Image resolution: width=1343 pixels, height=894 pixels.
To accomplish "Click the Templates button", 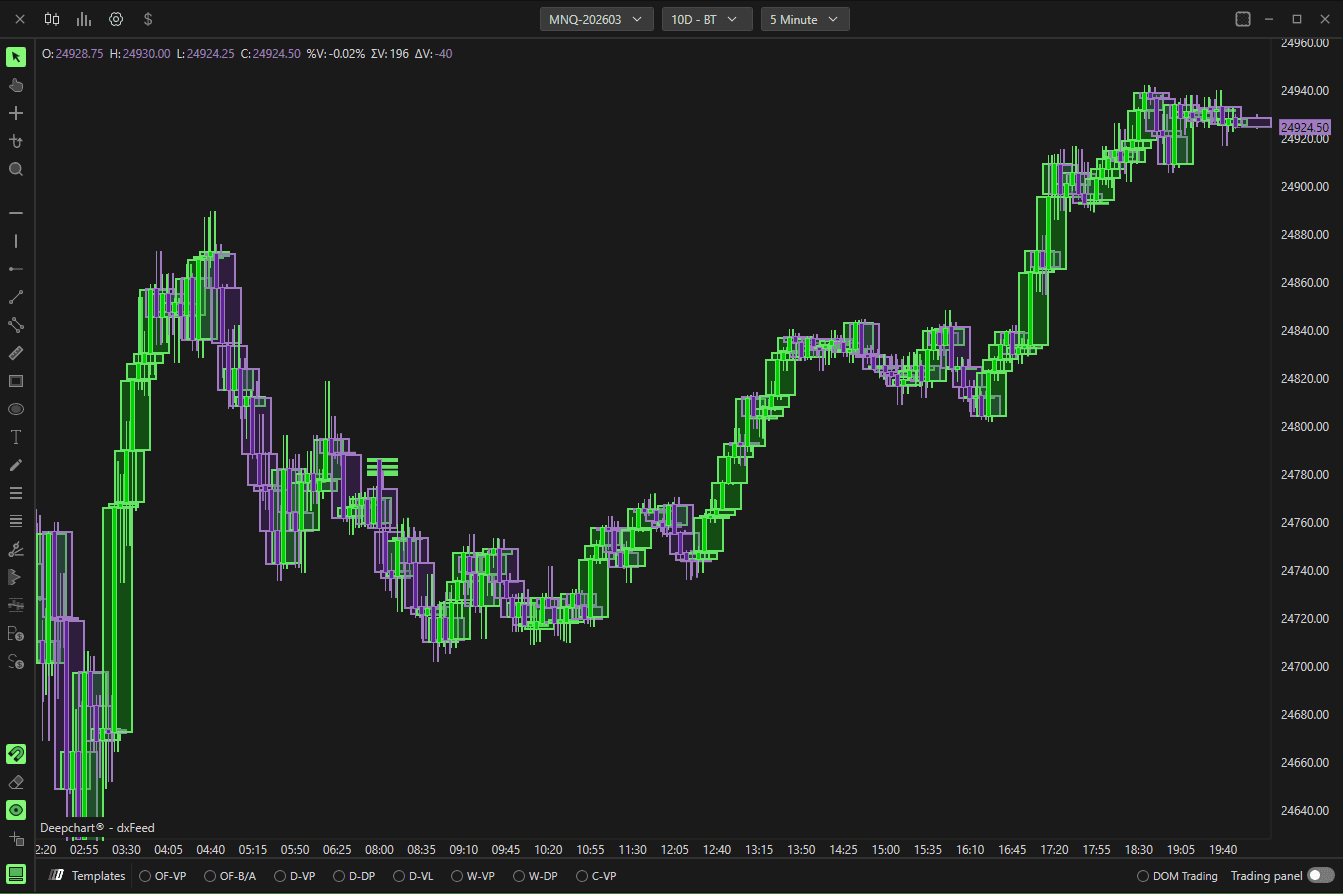I will tap(87, 876).
